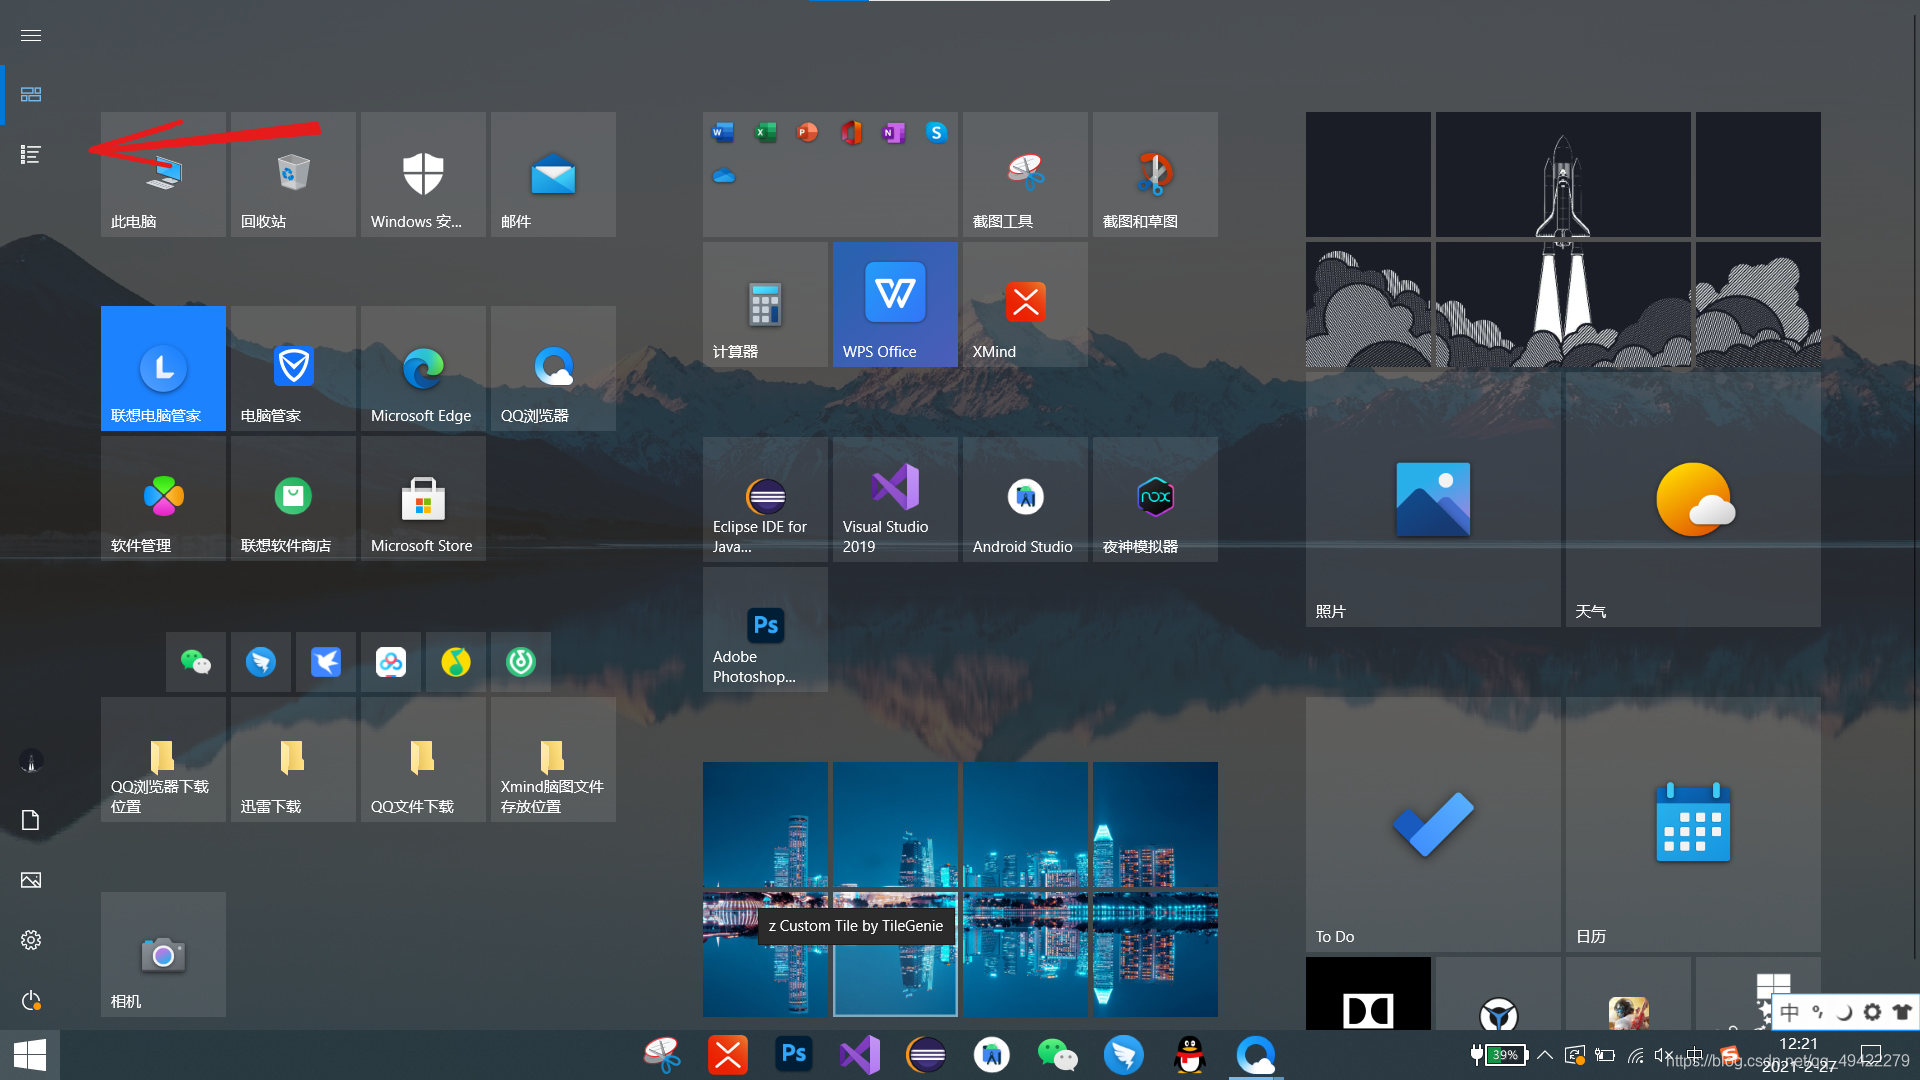Click the Windows Start button

click(30, 1055)
